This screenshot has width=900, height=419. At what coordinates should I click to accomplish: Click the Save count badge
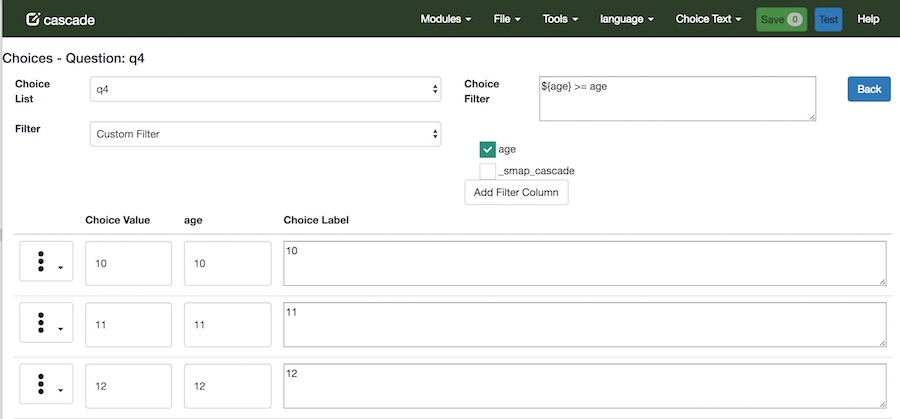(x=794, y=19)
